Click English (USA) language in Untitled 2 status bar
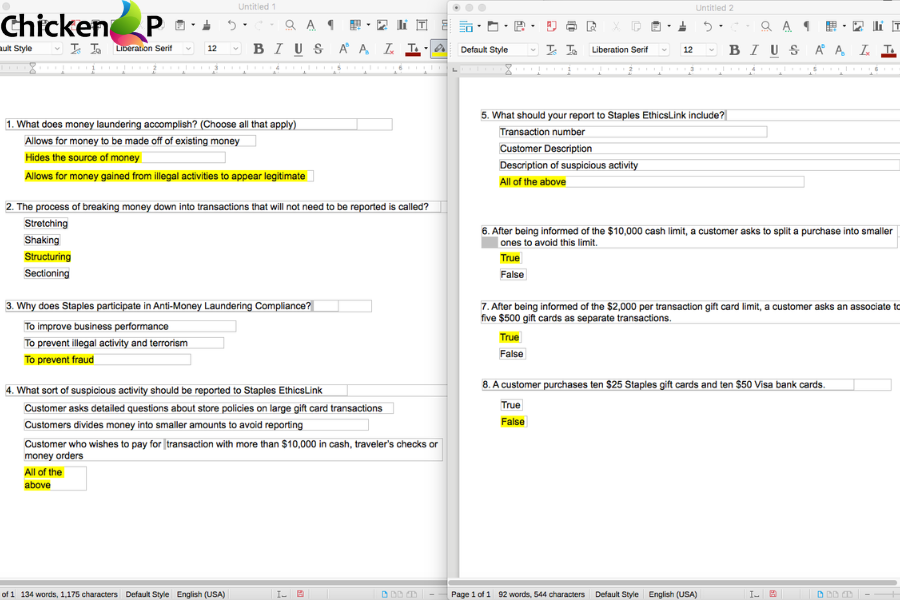 click(673, 594)
